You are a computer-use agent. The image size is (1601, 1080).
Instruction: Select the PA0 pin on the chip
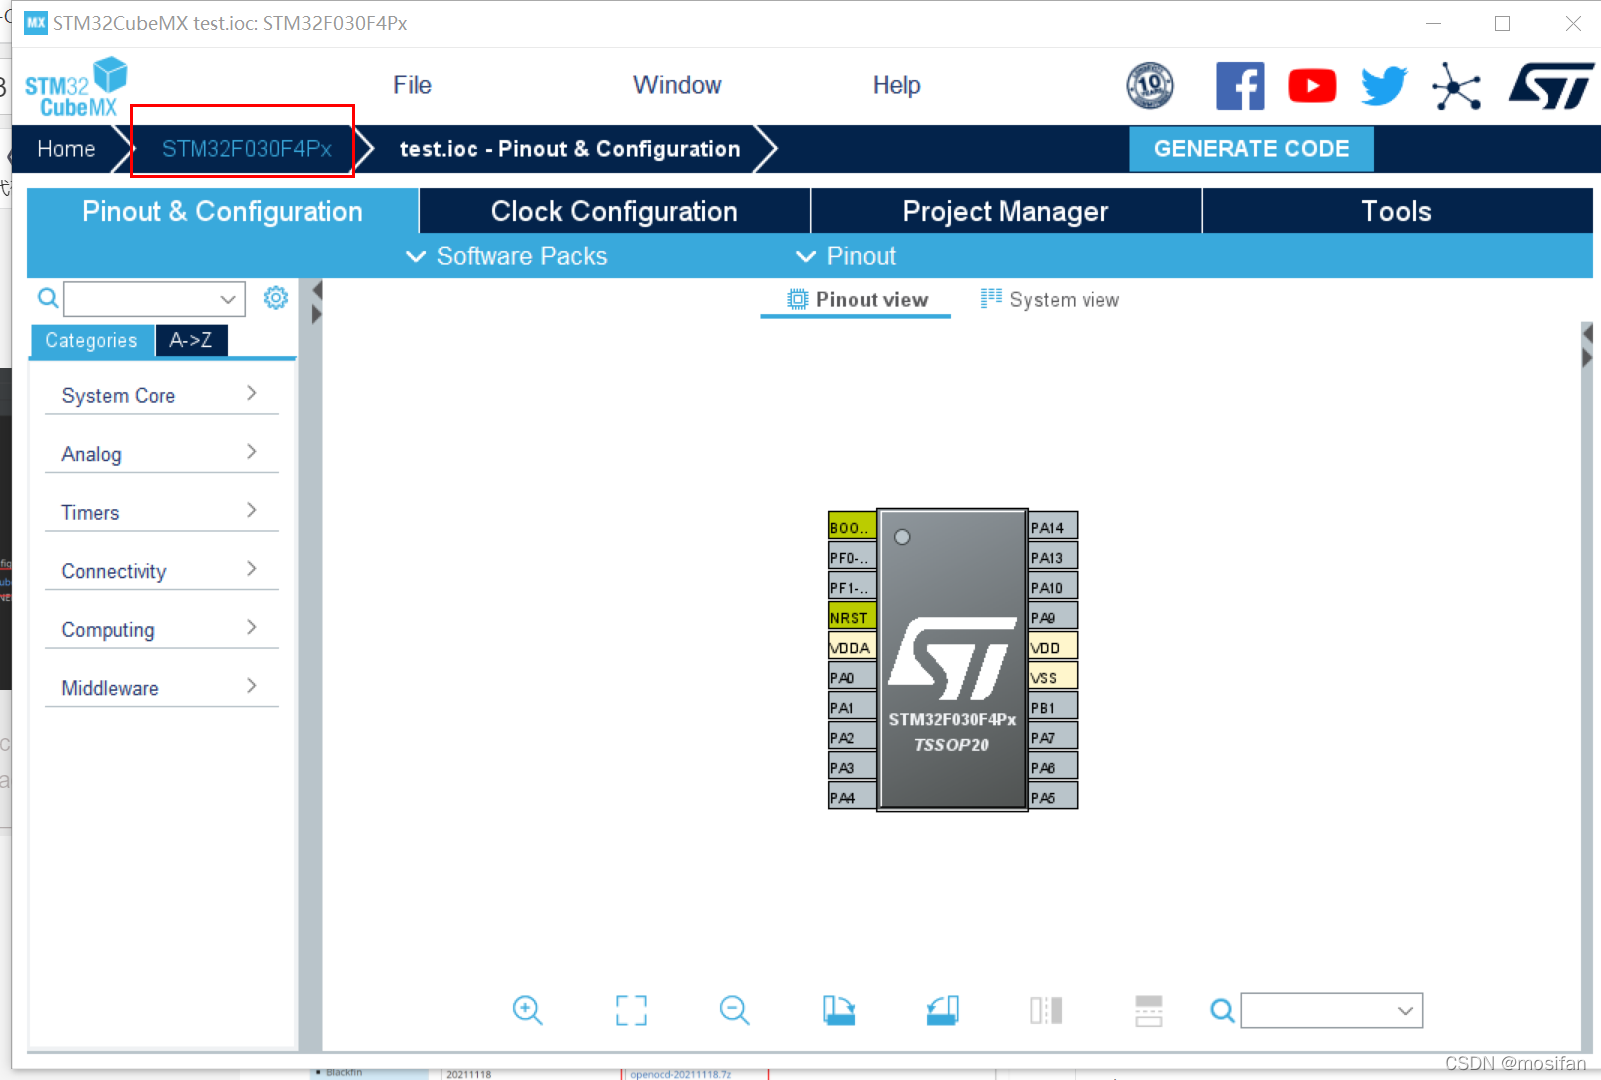click(x=852, y=676)
